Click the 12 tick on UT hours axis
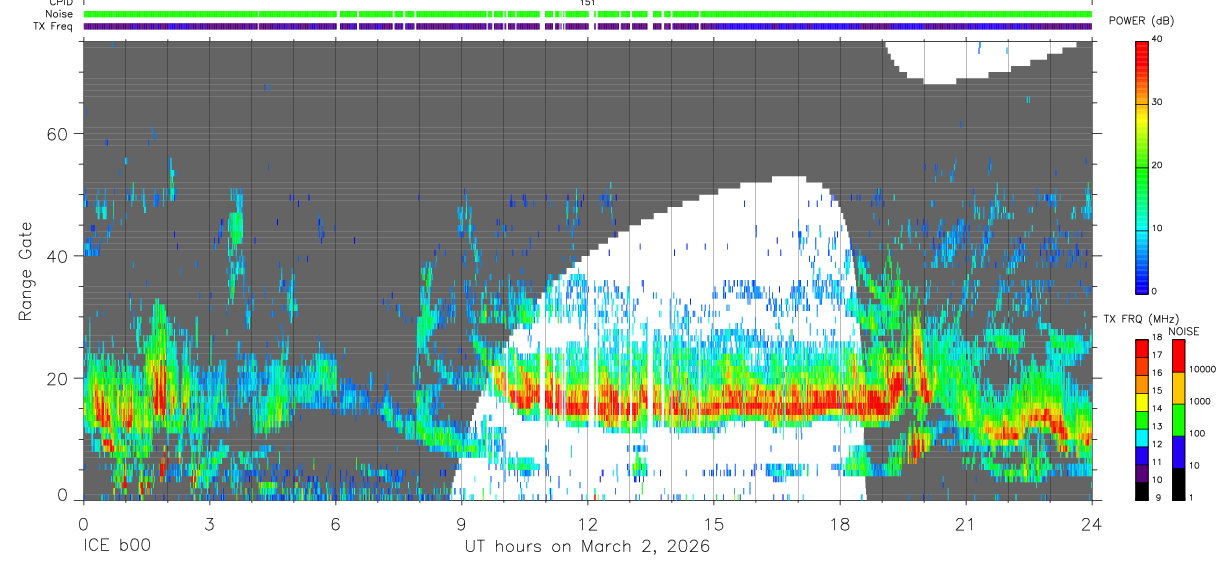This screenshot has height=567, width=1228. [588, 523]
